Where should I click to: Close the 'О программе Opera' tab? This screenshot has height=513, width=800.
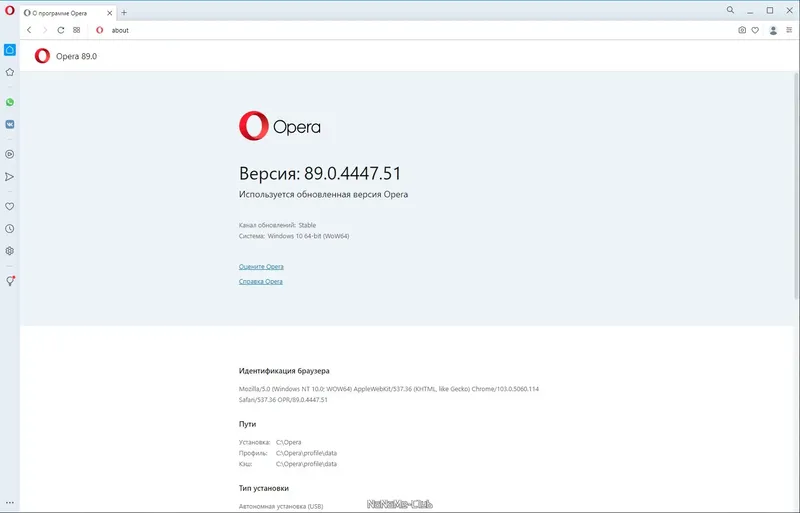(109, 13)
